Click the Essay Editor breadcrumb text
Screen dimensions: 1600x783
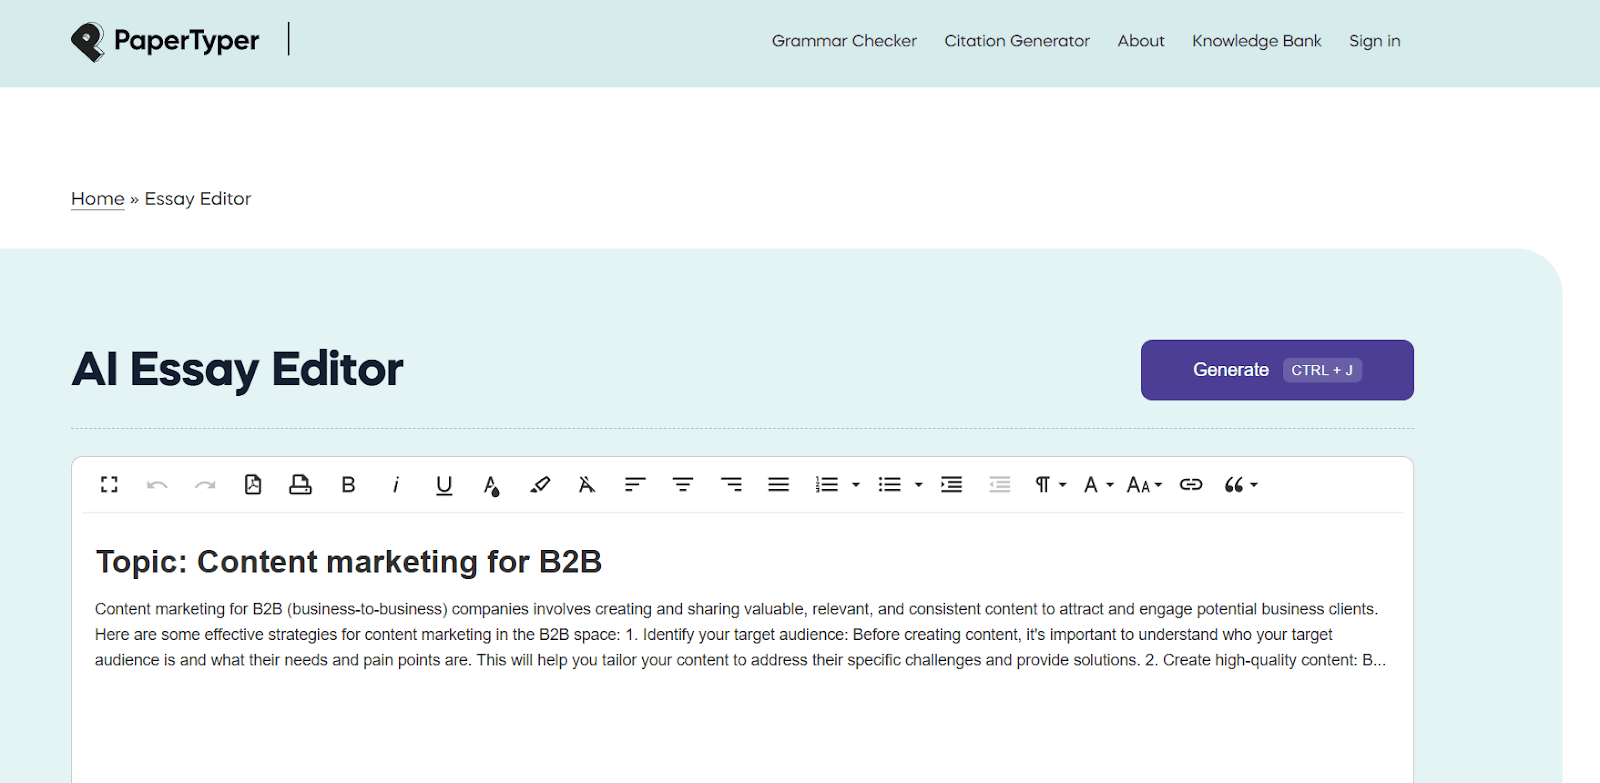pyautogui.click(x=198, y=199)
